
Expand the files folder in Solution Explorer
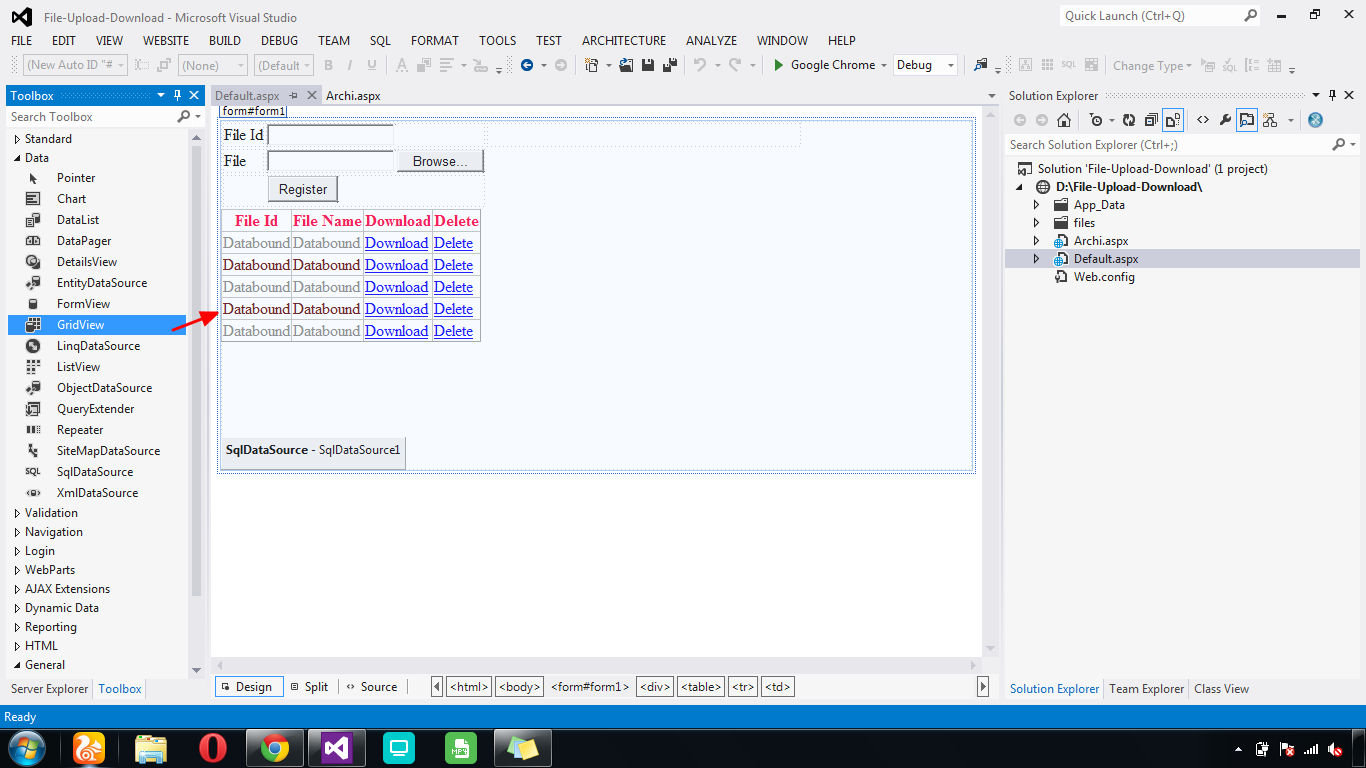point(1036,223)
